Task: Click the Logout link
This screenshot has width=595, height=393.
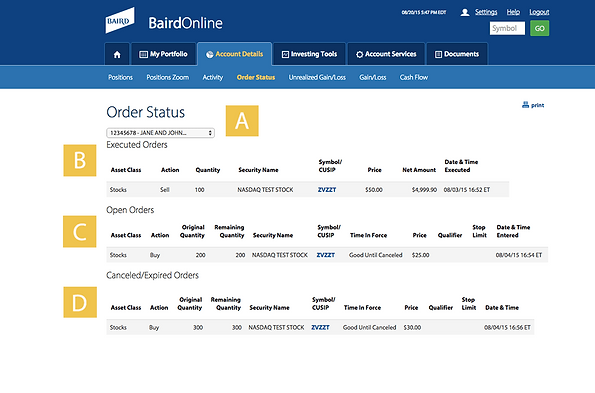Action: [x=539, y=12]
